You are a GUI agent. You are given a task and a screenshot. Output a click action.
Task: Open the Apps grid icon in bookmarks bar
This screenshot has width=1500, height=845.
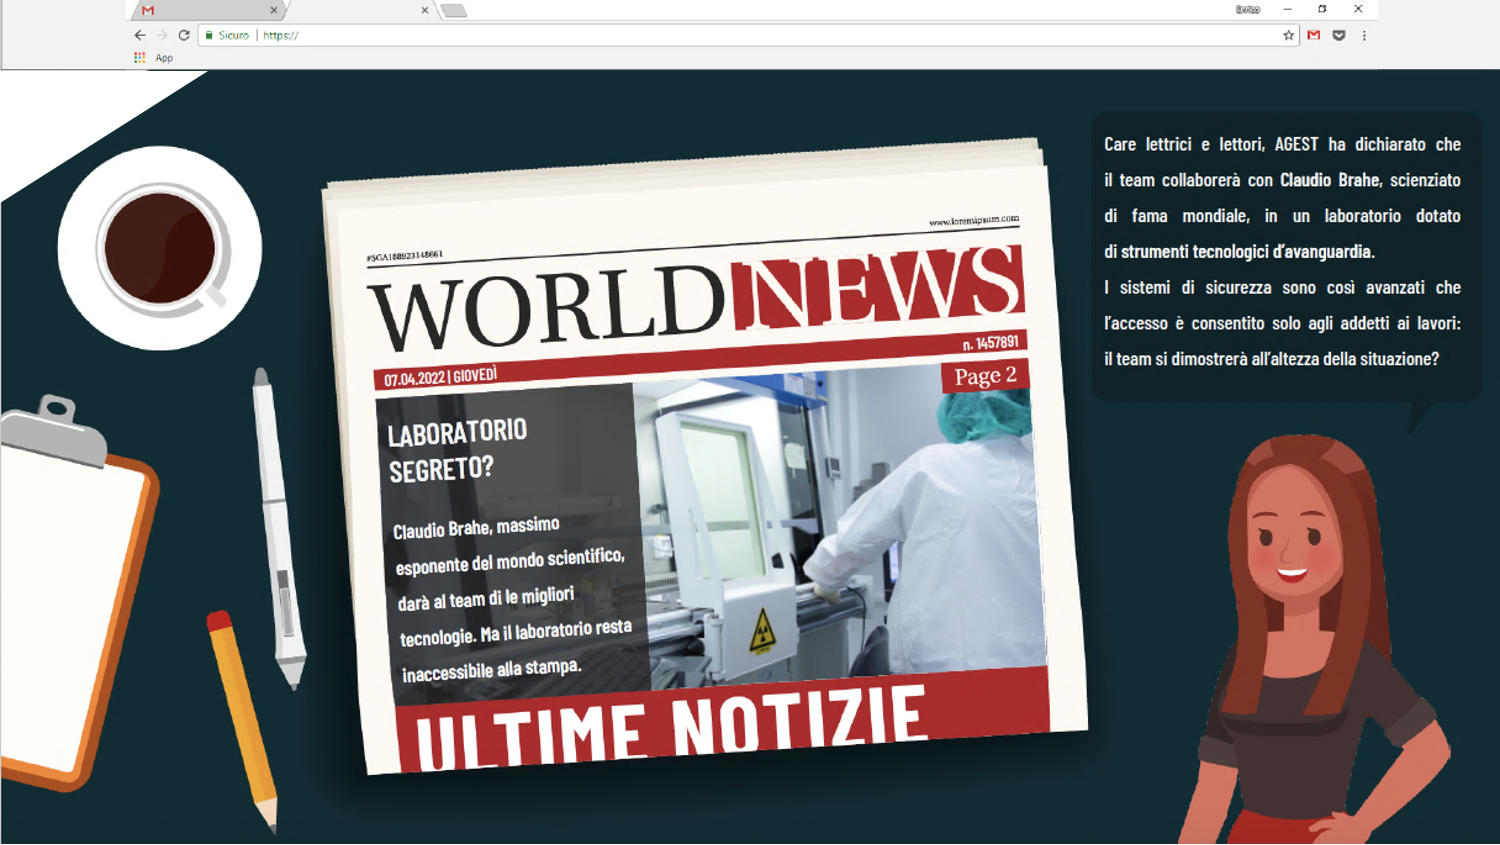(x=140, y=58)
